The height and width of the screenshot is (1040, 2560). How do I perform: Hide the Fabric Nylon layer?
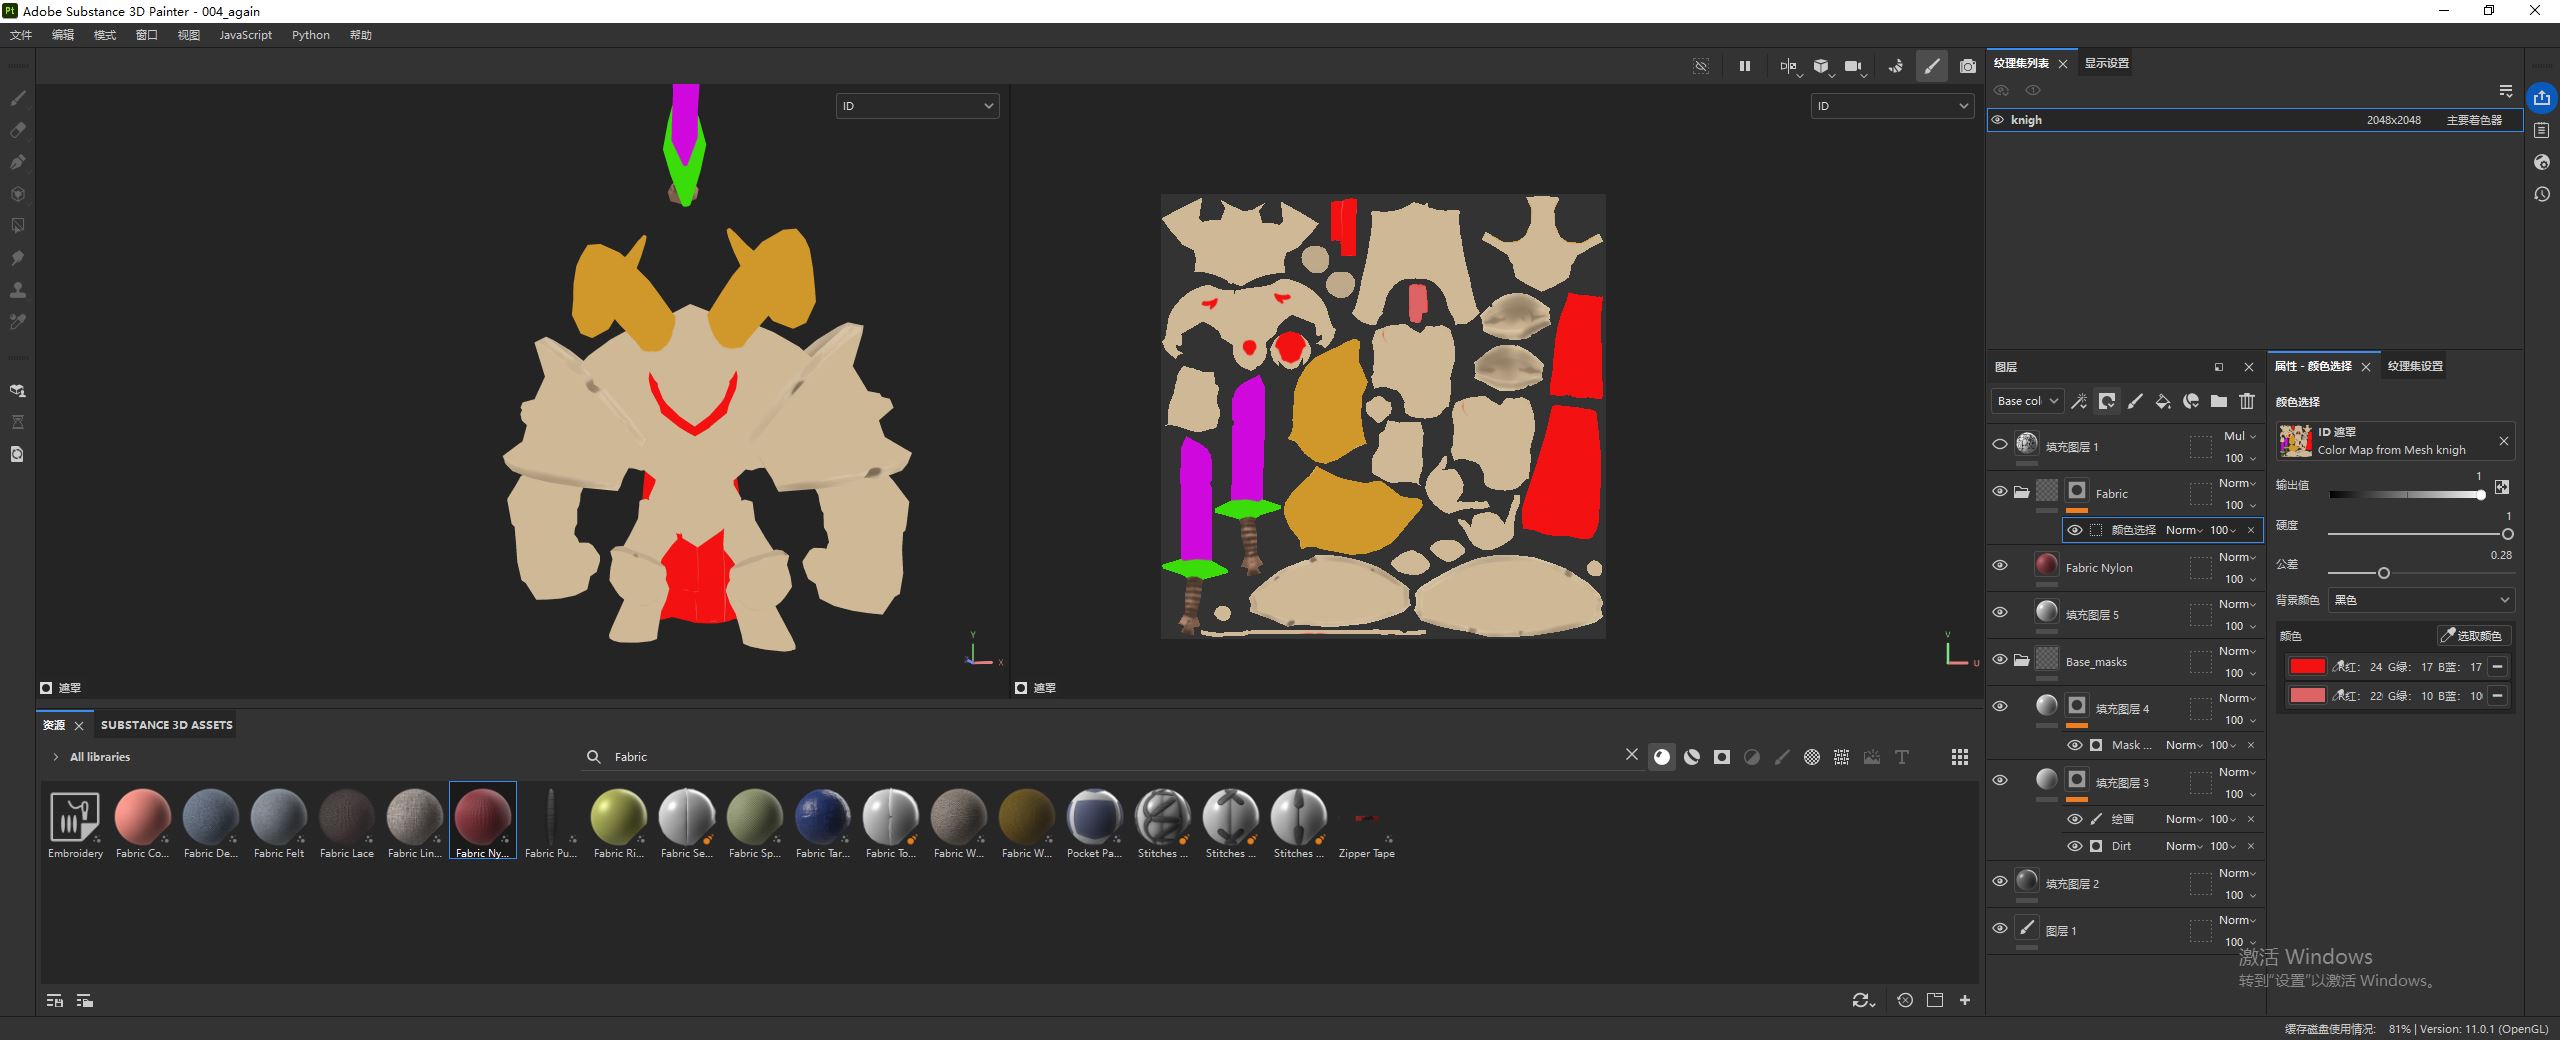(x=2000, y=565)
